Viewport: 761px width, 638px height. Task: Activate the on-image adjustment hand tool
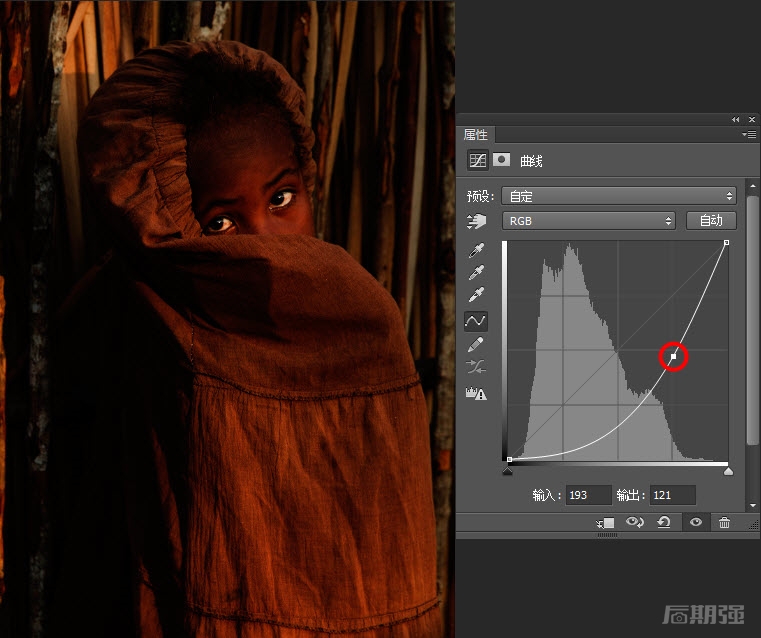coord(476,221)
